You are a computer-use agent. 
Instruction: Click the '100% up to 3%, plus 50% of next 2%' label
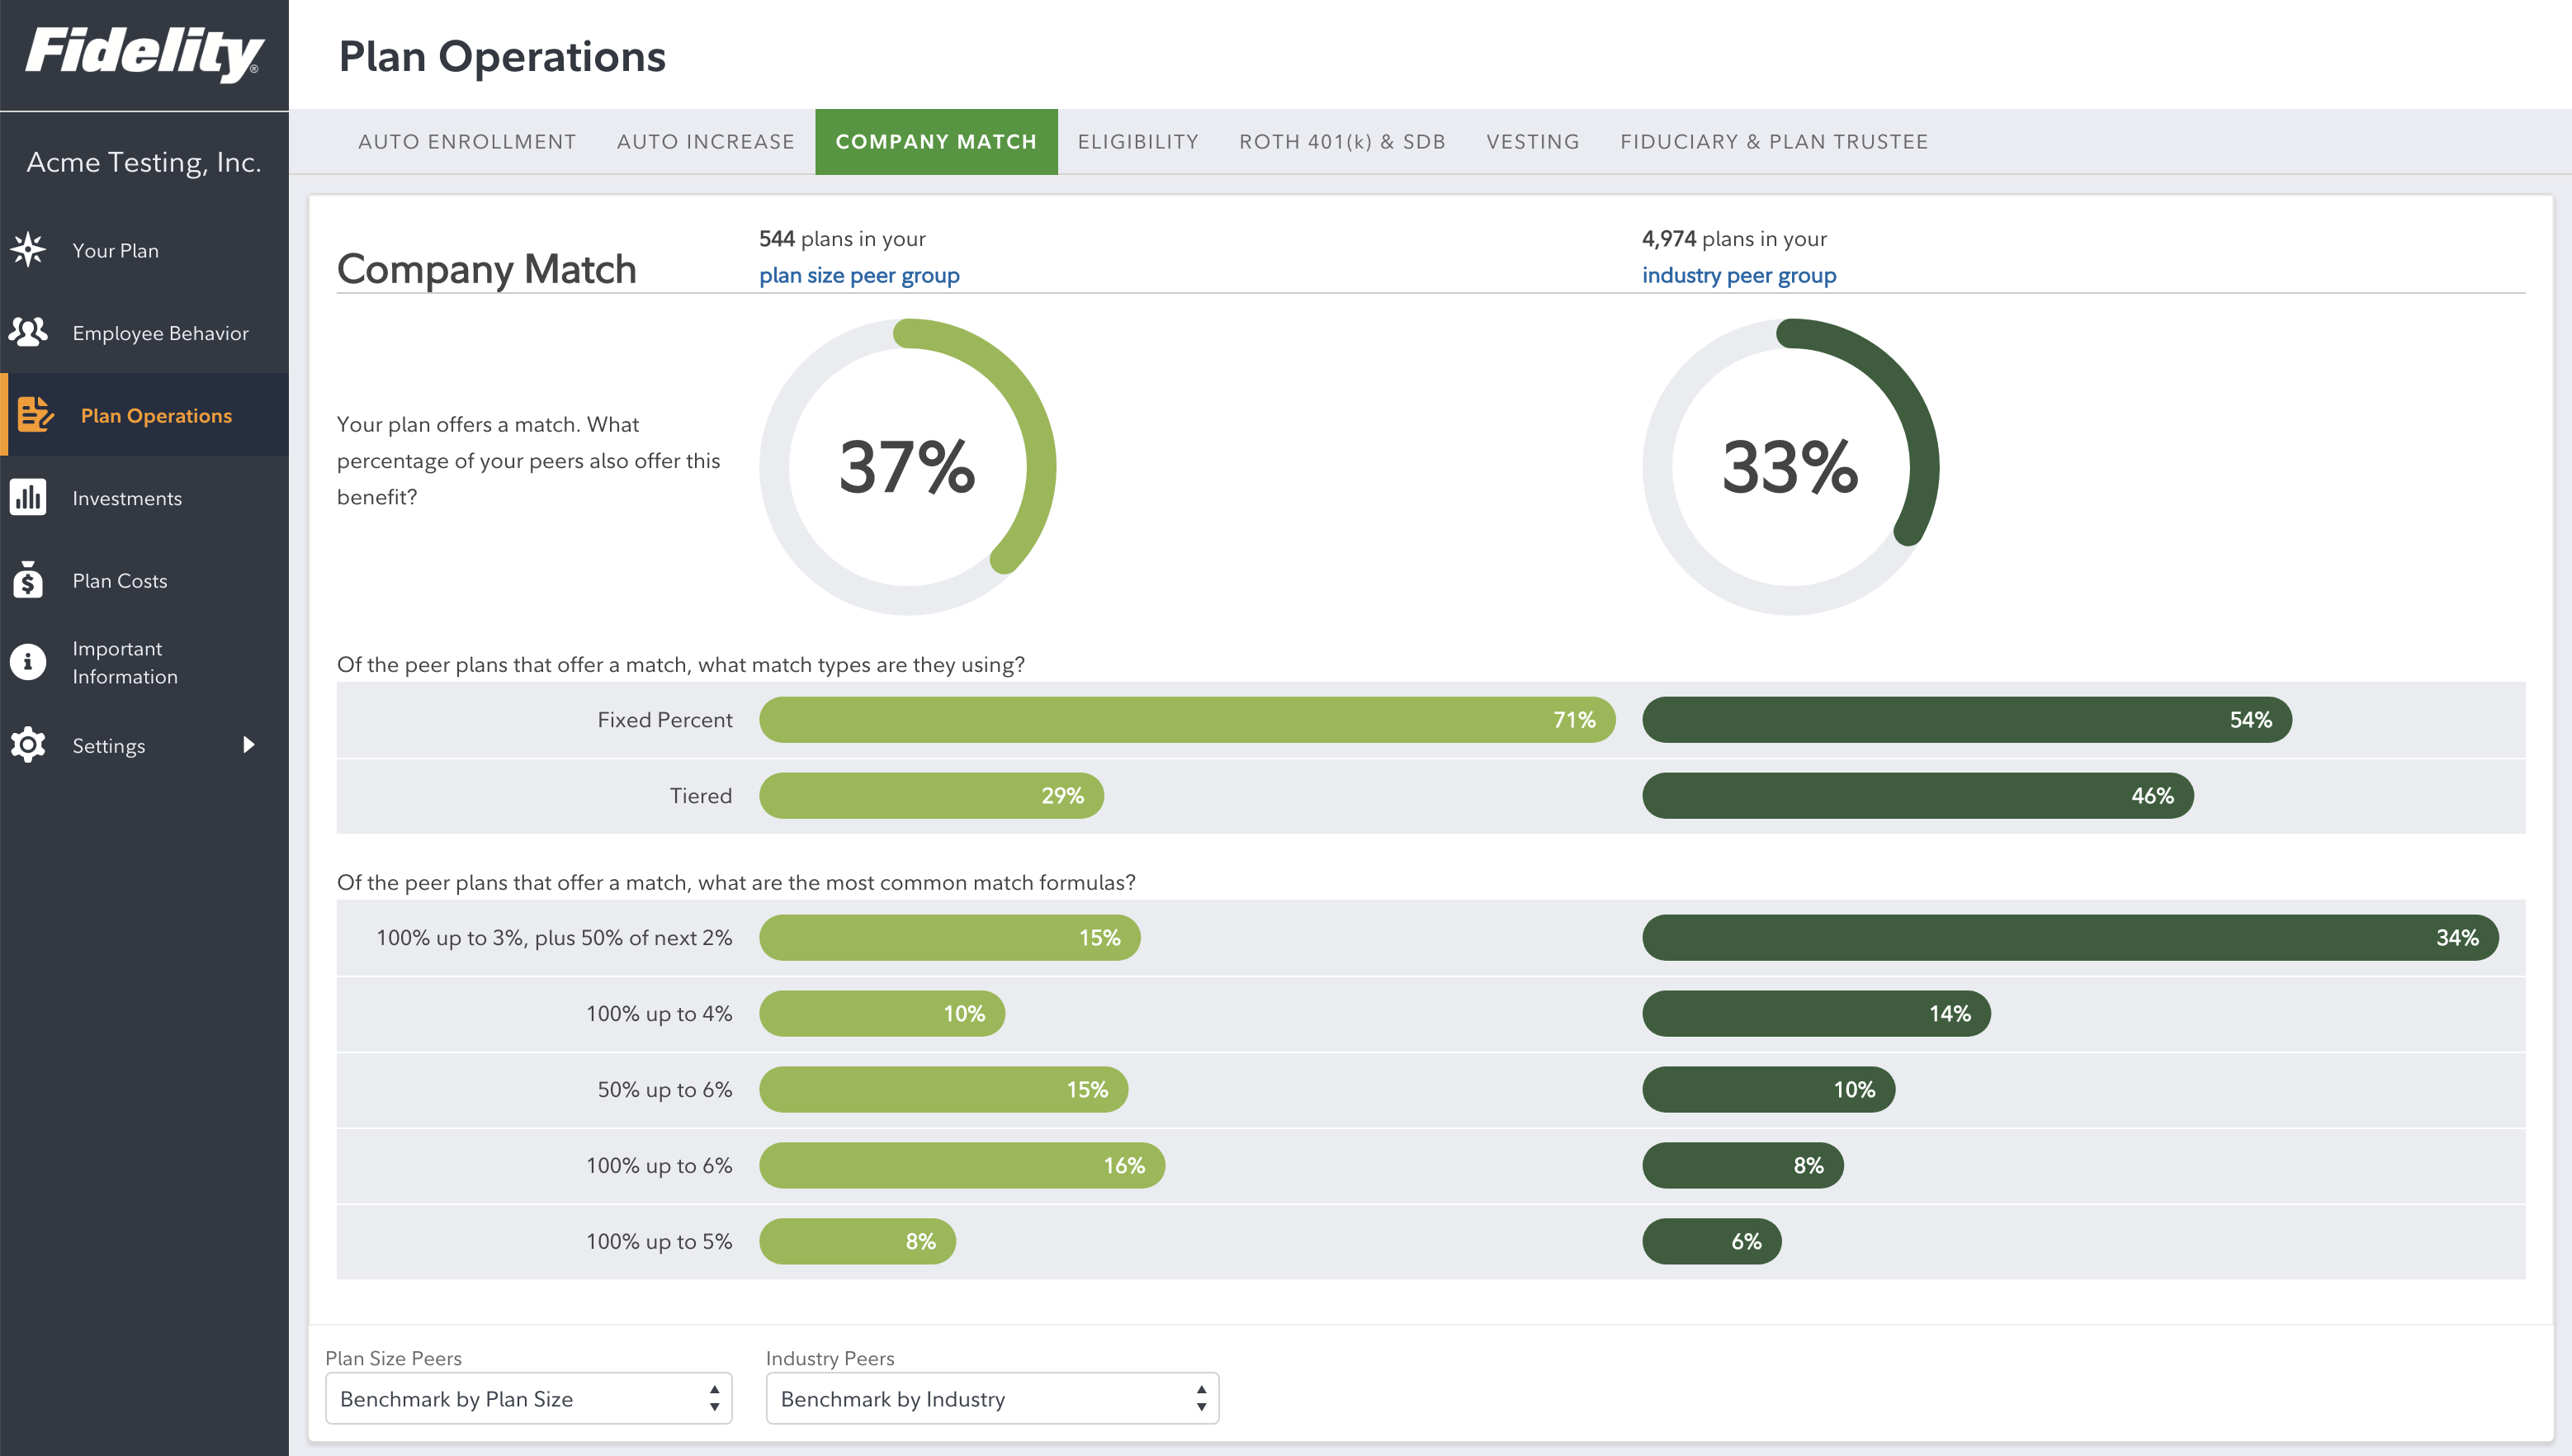[x=554, y=938]
